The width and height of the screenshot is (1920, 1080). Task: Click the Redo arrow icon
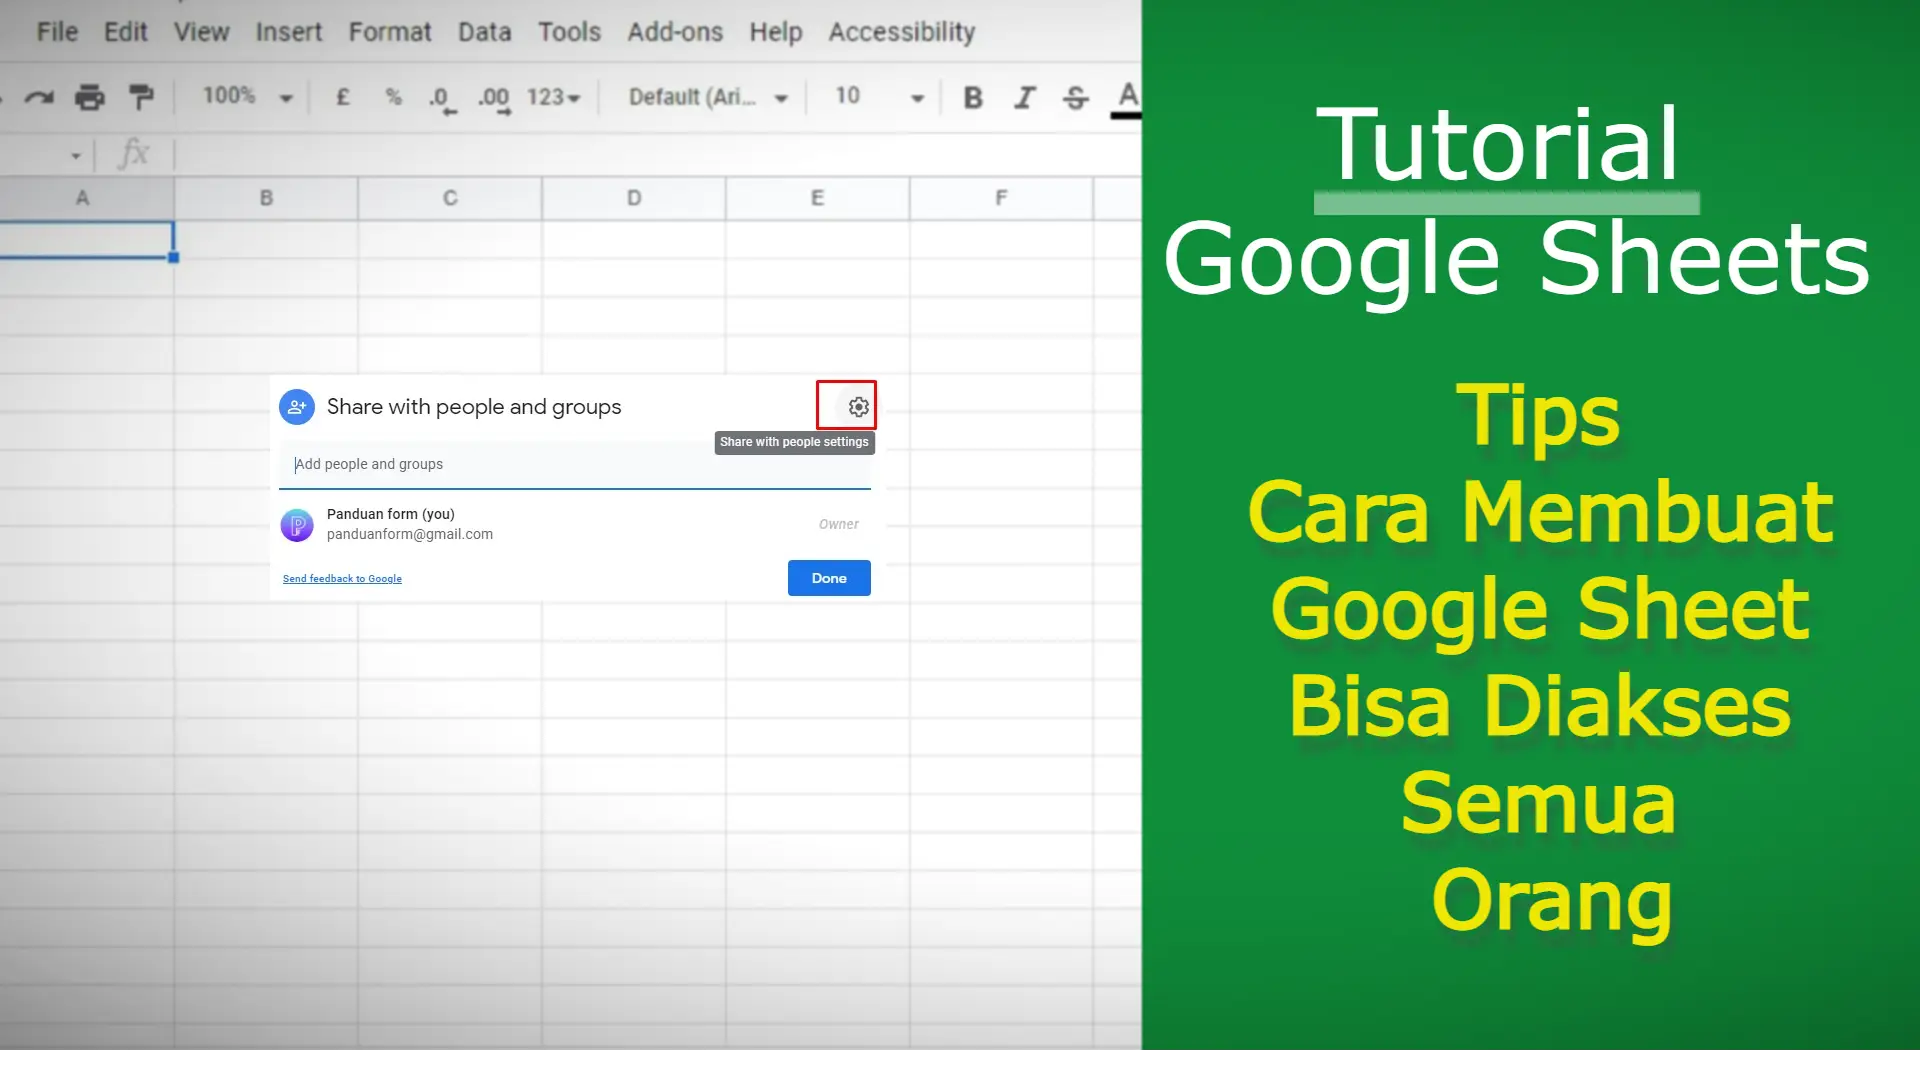pos(39,97)
